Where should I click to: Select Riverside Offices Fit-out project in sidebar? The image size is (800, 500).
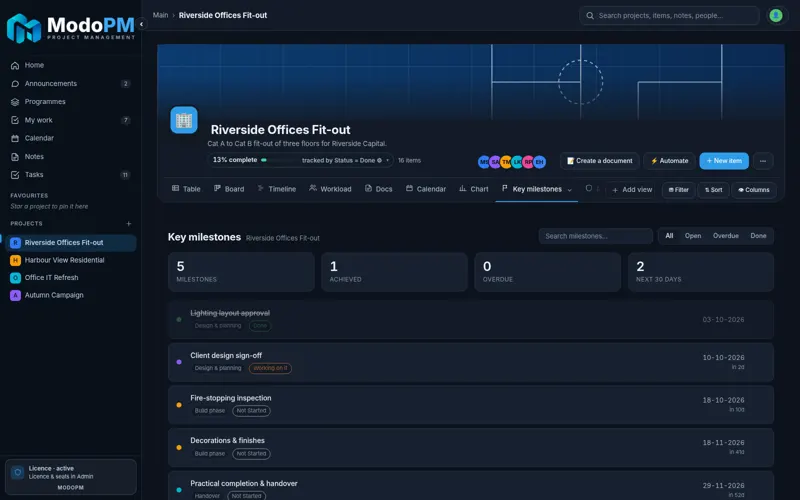[71, 243]
